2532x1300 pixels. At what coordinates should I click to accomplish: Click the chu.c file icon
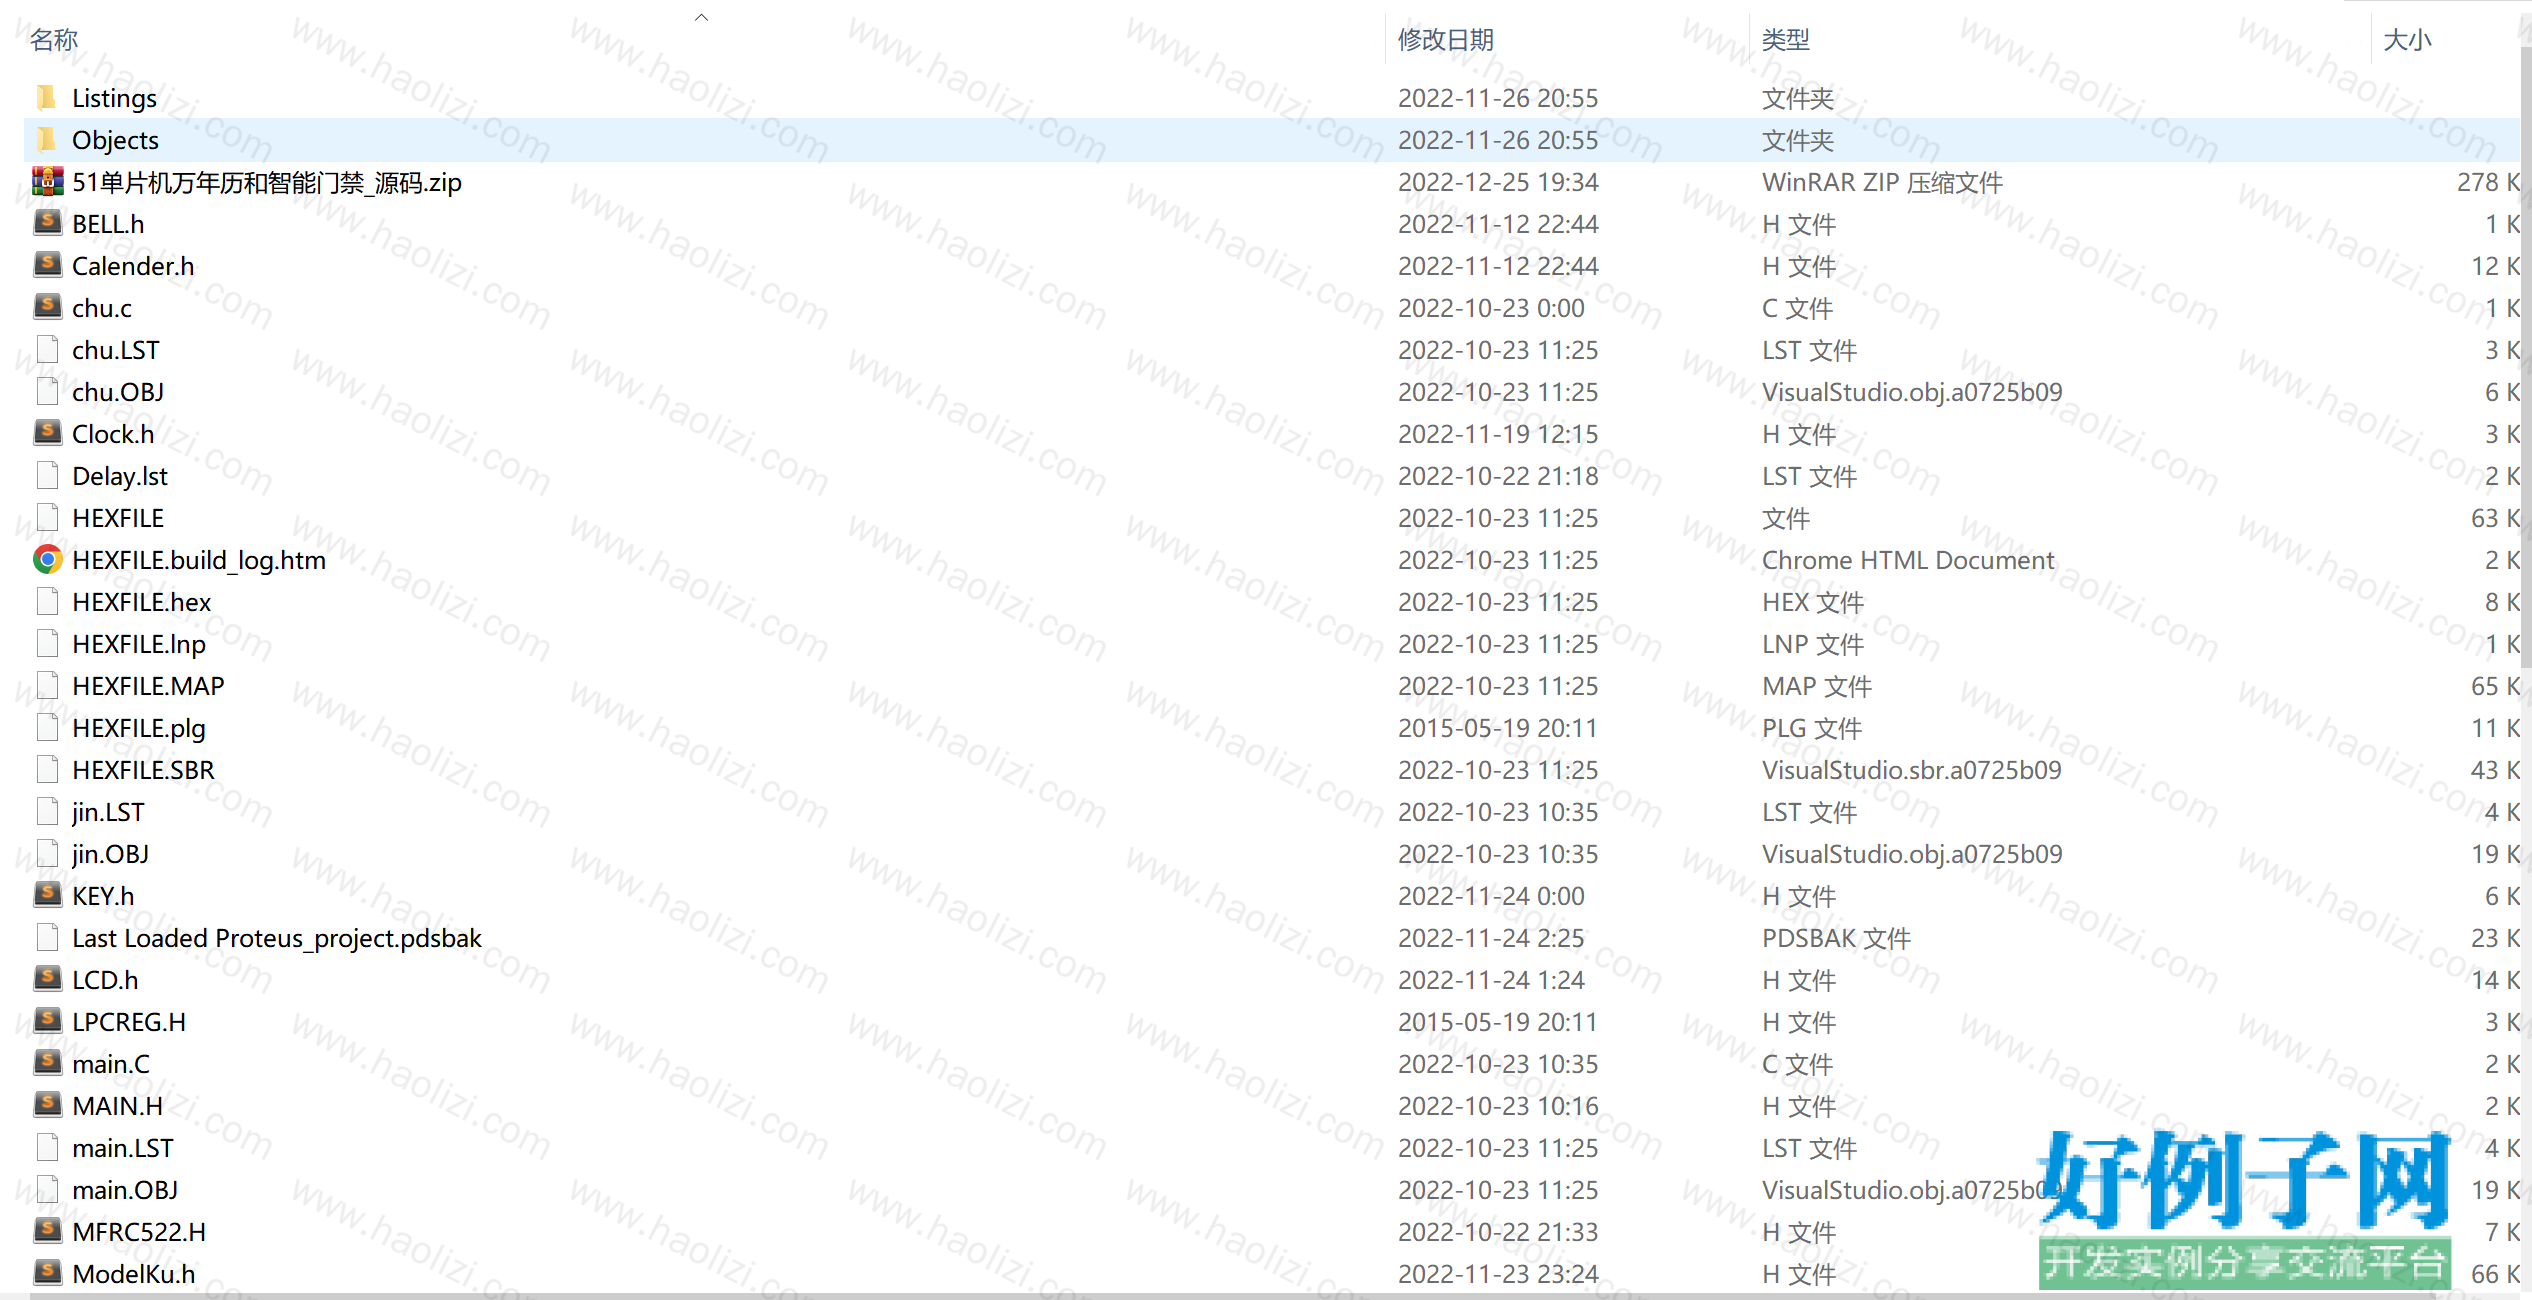tap(47, 307)
